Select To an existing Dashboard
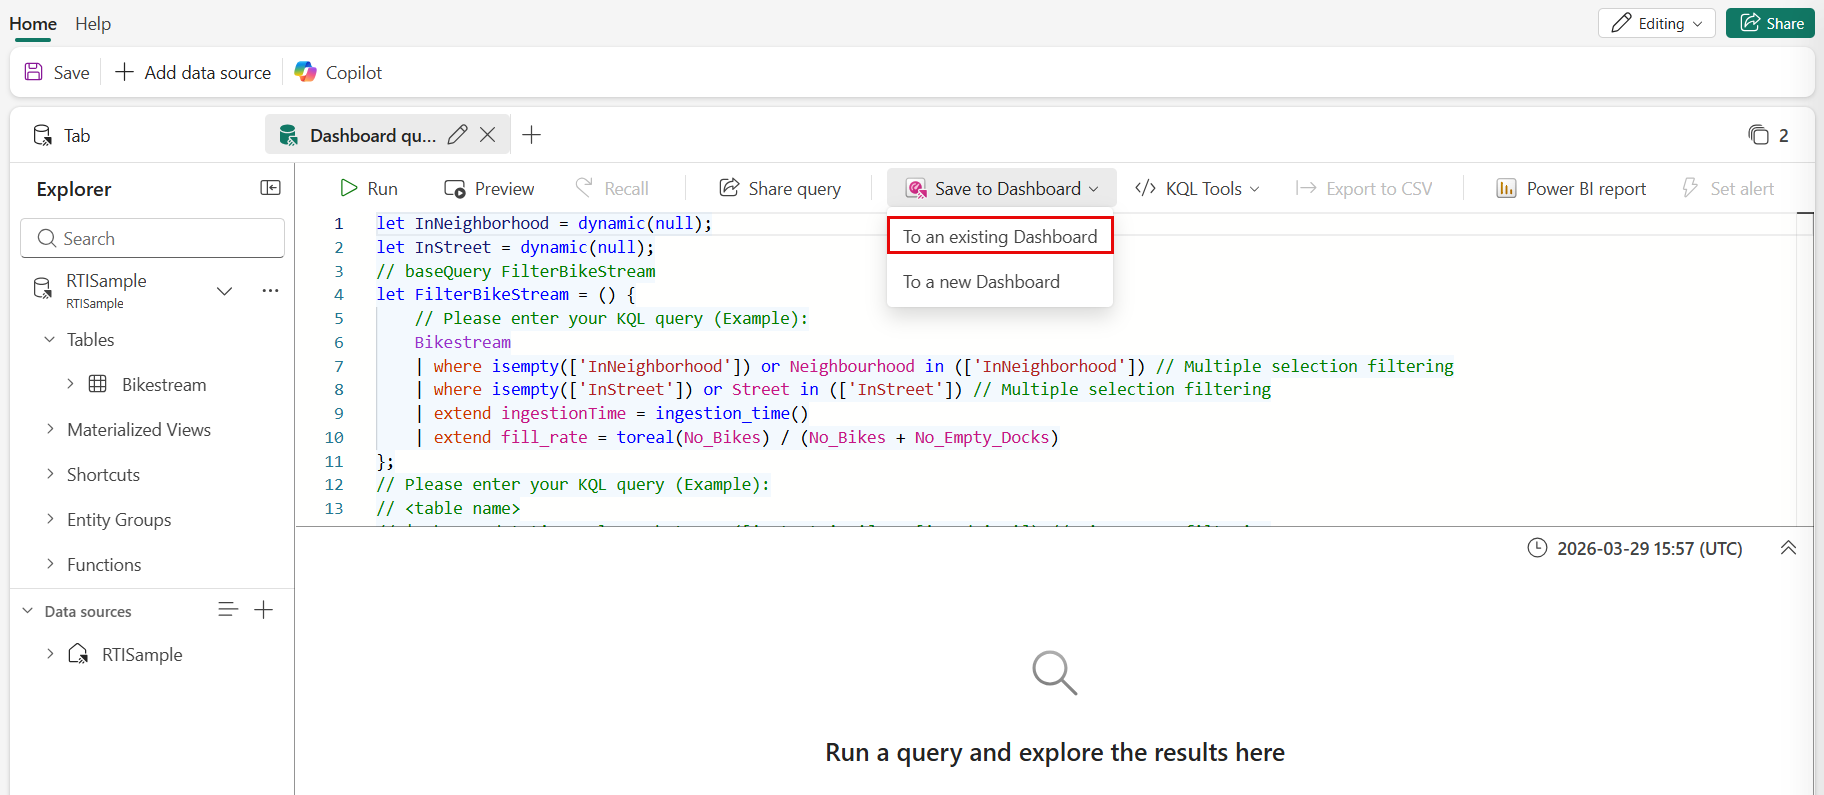1824x795 pixels. coord(1000,236)
